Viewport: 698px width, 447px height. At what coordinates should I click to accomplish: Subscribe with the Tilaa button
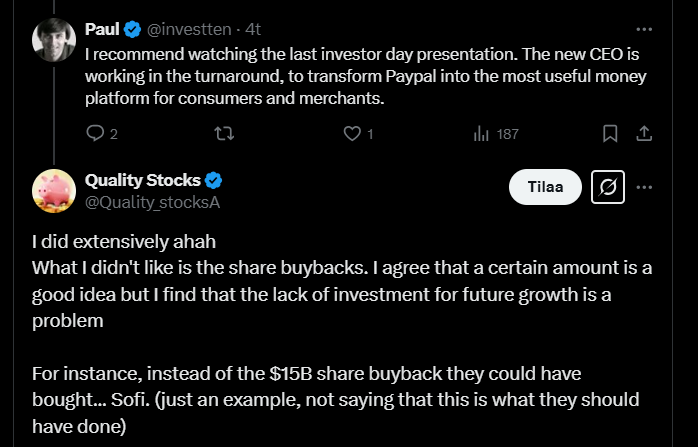545,187
